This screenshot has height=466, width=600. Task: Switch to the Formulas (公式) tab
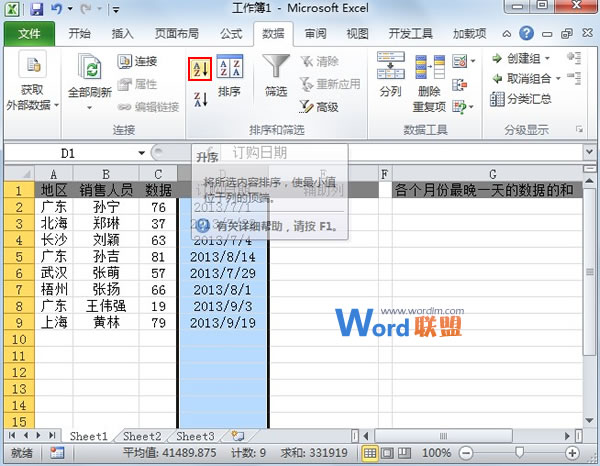tap(231, 34)
